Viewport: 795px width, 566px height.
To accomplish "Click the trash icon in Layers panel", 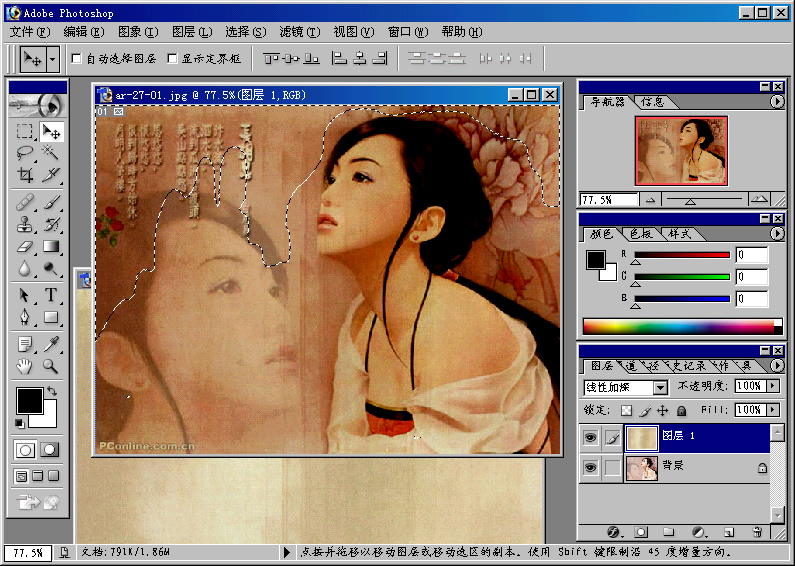I will pyautogui.click(x=757, y=532).
